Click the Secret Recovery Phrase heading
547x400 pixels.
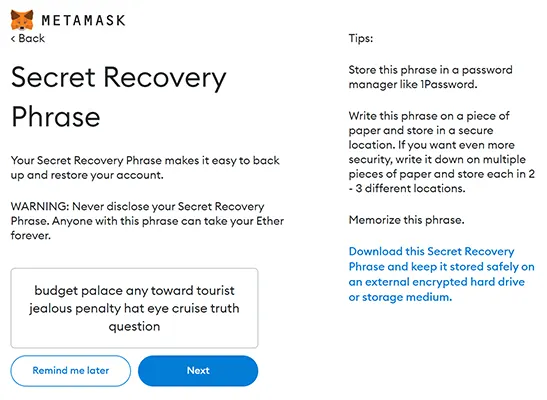119,97
